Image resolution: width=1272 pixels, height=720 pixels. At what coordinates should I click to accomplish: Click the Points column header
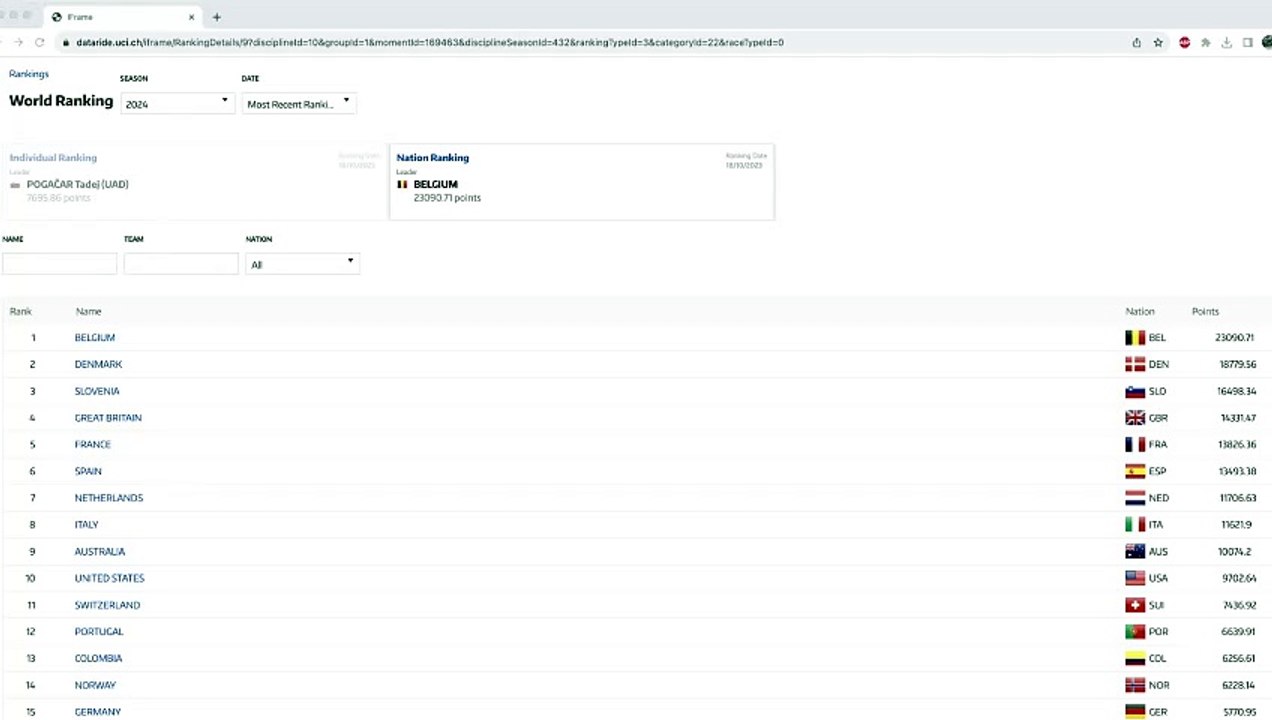click(x=1205, y=312)
